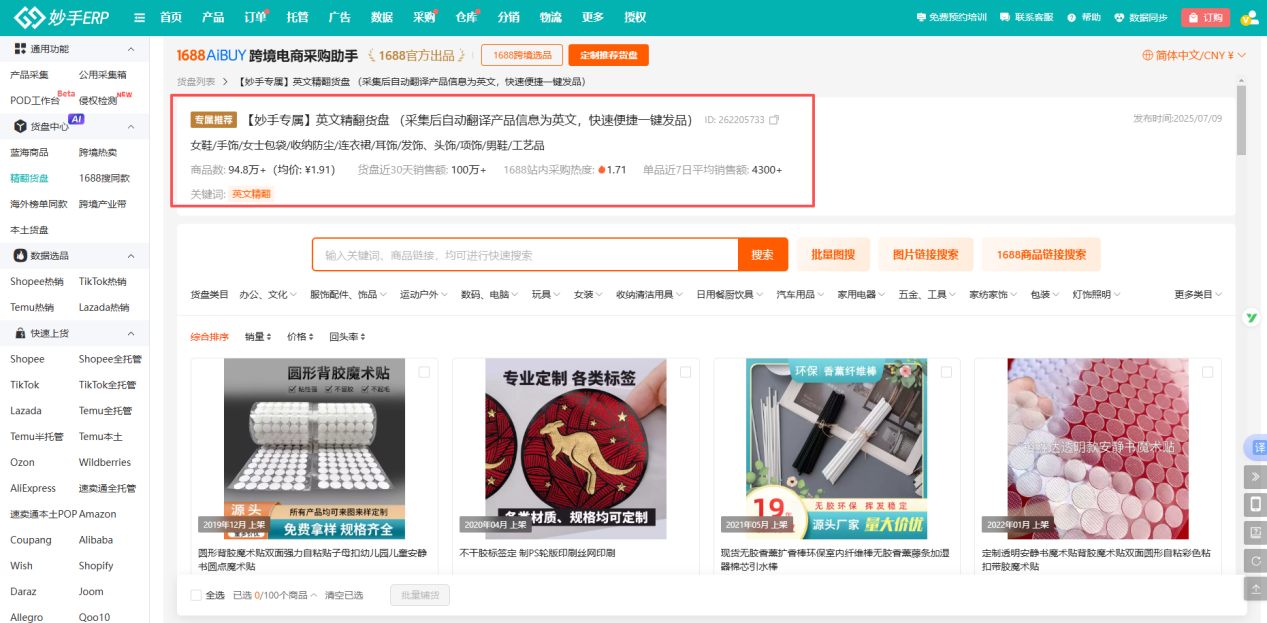1267x623 pixels.
Task: Check the 全选 select-all checkbox
Action: (x=196, y=594)
